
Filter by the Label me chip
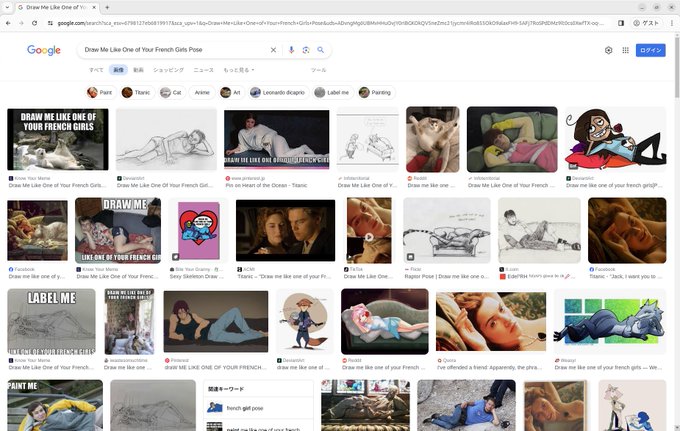[x=332, y=92]
